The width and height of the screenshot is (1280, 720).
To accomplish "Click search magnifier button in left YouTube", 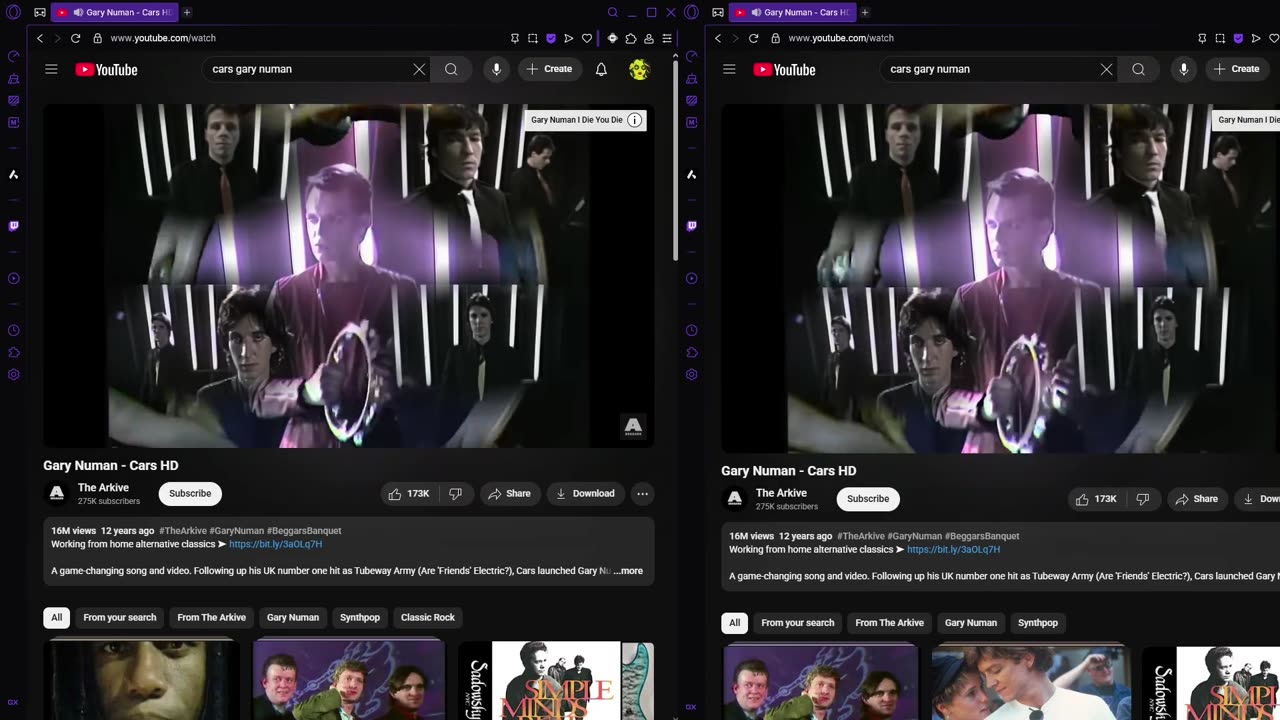I will click(x=451, y=69).
